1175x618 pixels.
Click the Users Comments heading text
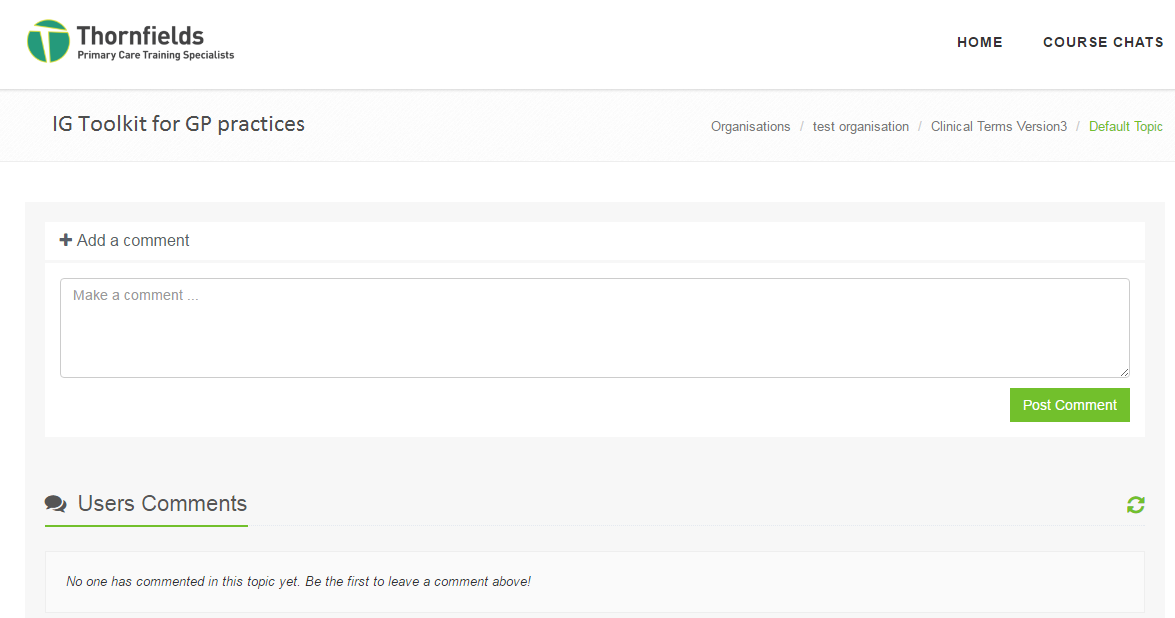[x=162, y=503]
